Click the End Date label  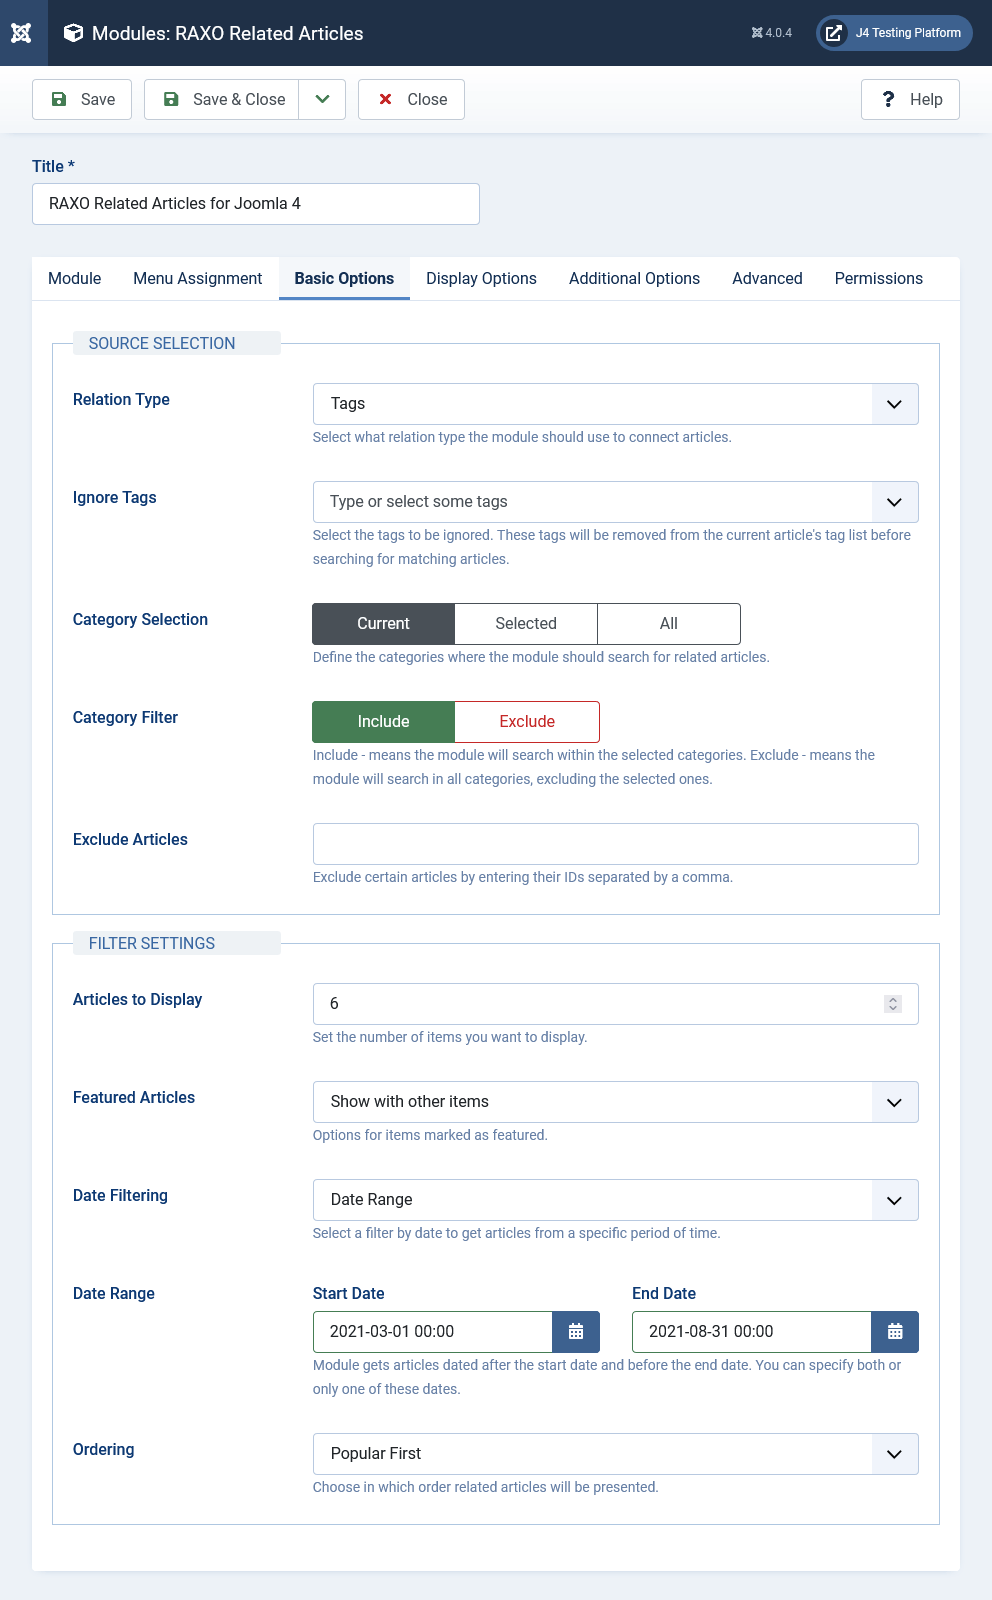[664, 1294]
